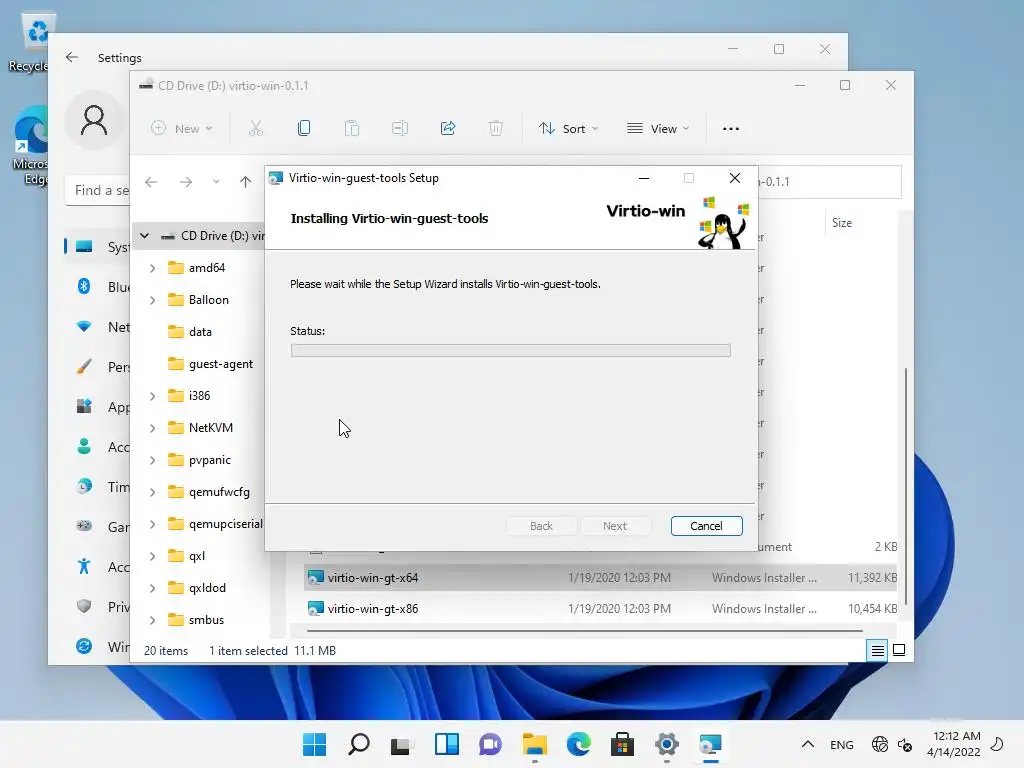Switch to large icons view in Explorer status bar

899,650
